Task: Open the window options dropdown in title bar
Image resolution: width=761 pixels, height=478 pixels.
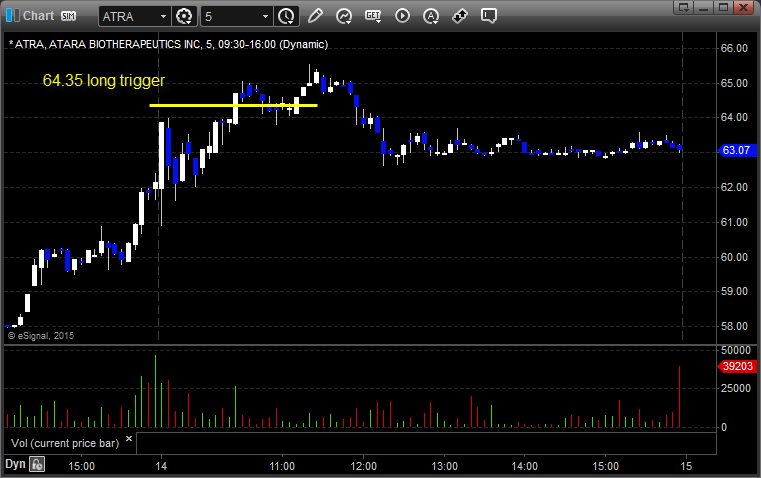Action: 684,7
